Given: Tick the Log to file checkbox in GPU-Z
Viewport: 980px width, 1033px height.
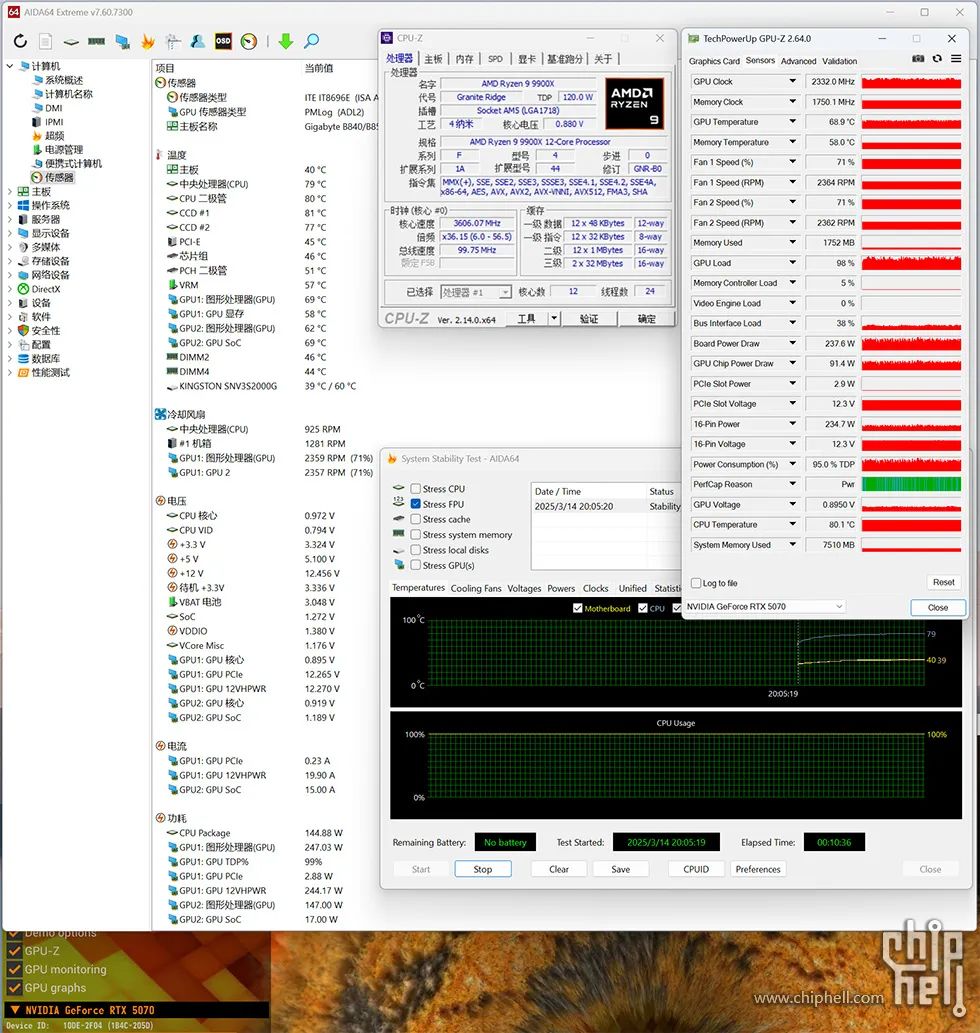Looking at the screenshot, I should click(696, 583).
